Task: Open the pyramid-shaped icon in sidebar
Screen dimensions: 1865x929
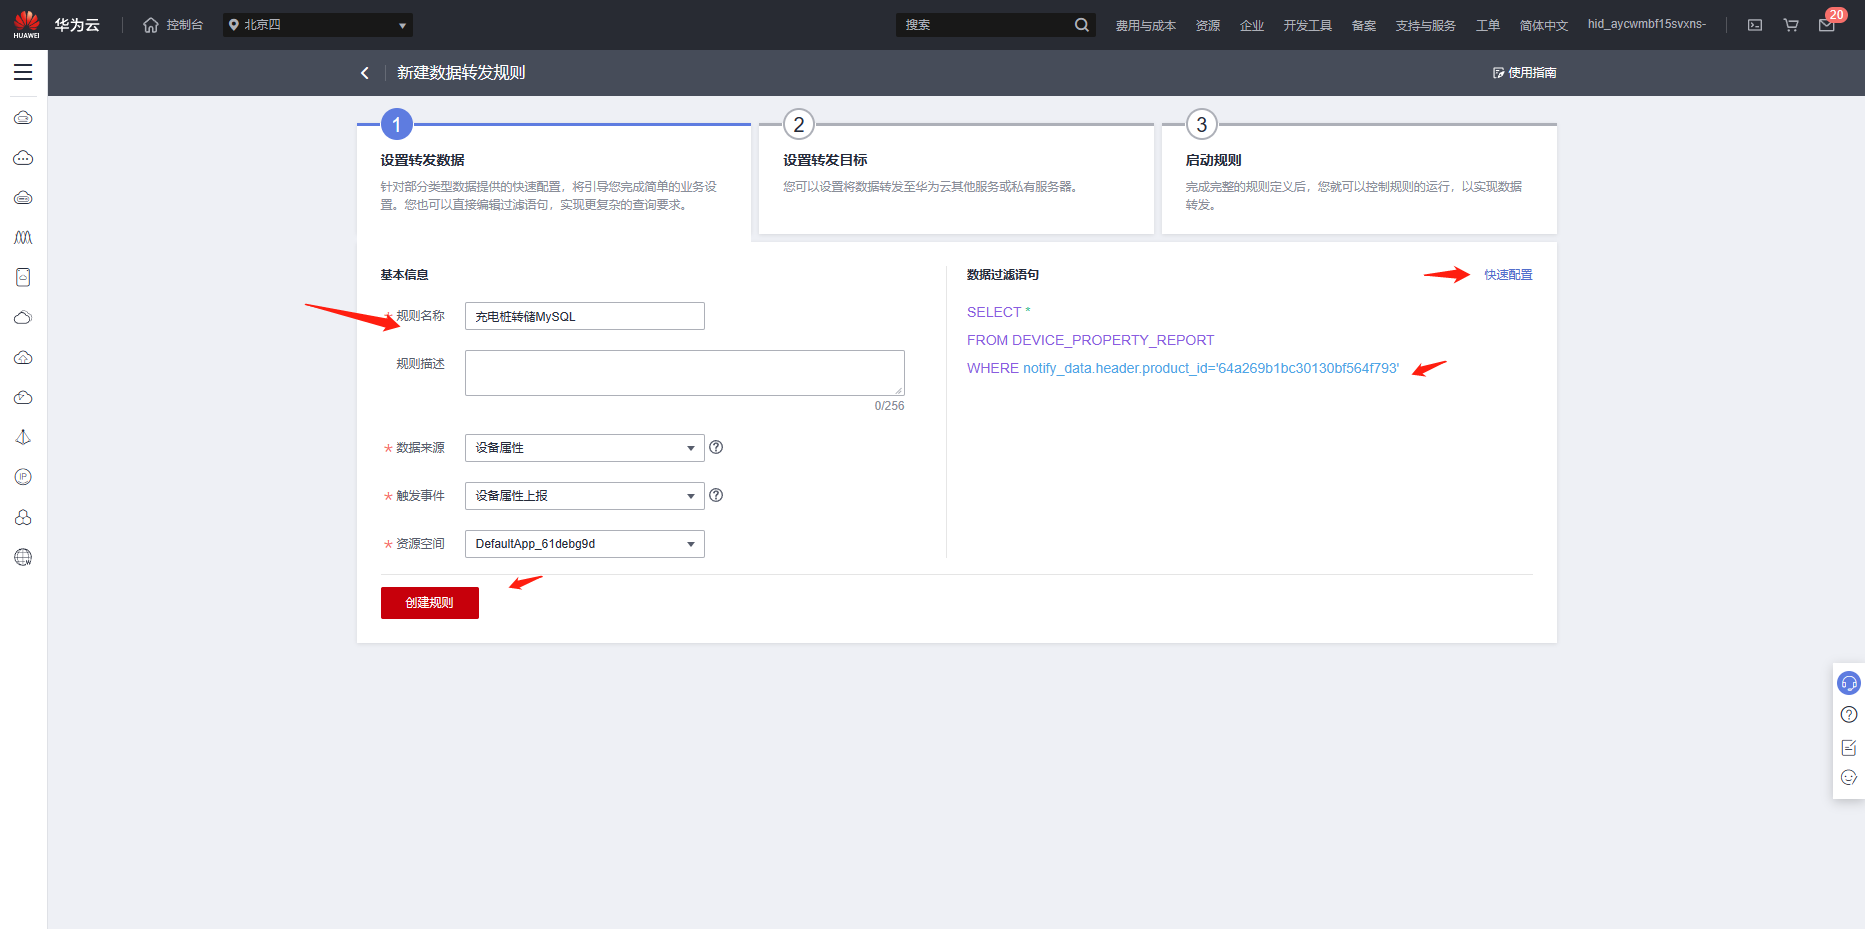Action: pos(23,437)
